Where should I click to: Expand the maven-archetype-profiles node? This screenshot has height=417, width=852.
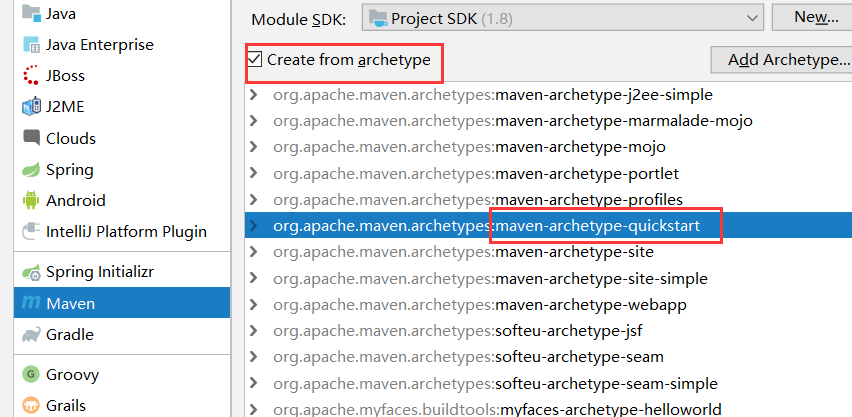coord(253,200)
